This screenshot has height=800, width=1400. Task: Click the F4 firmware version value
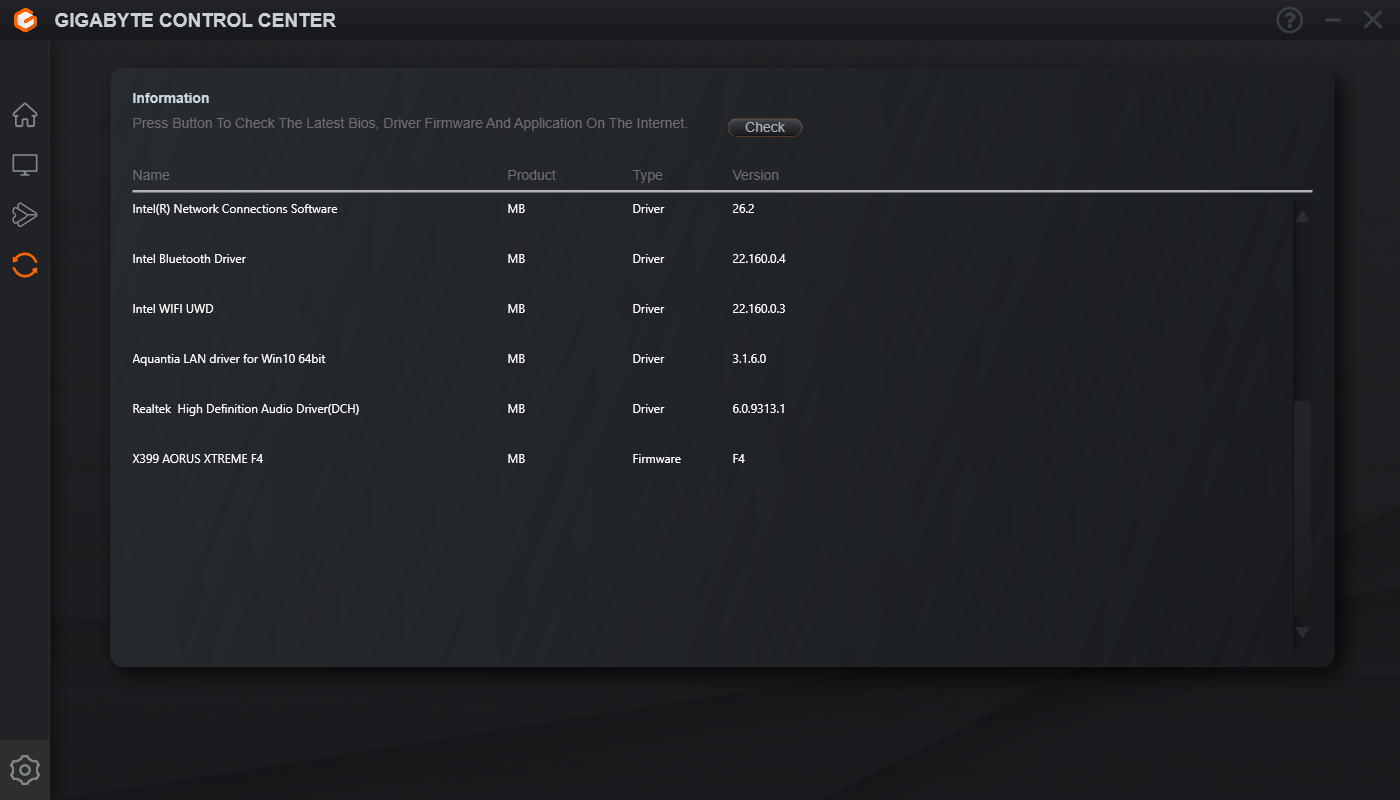click(739, 459)
